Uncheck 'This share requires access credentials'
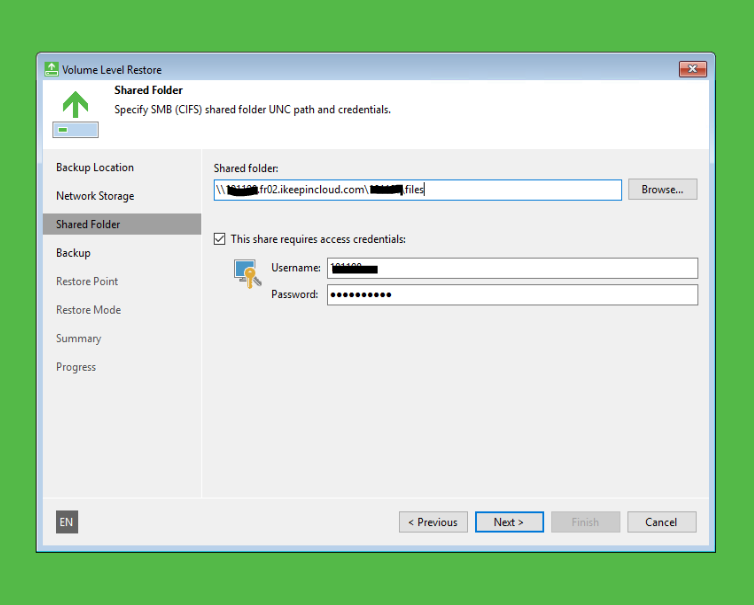Screen dimensions: 754x605 coord(219,239)
